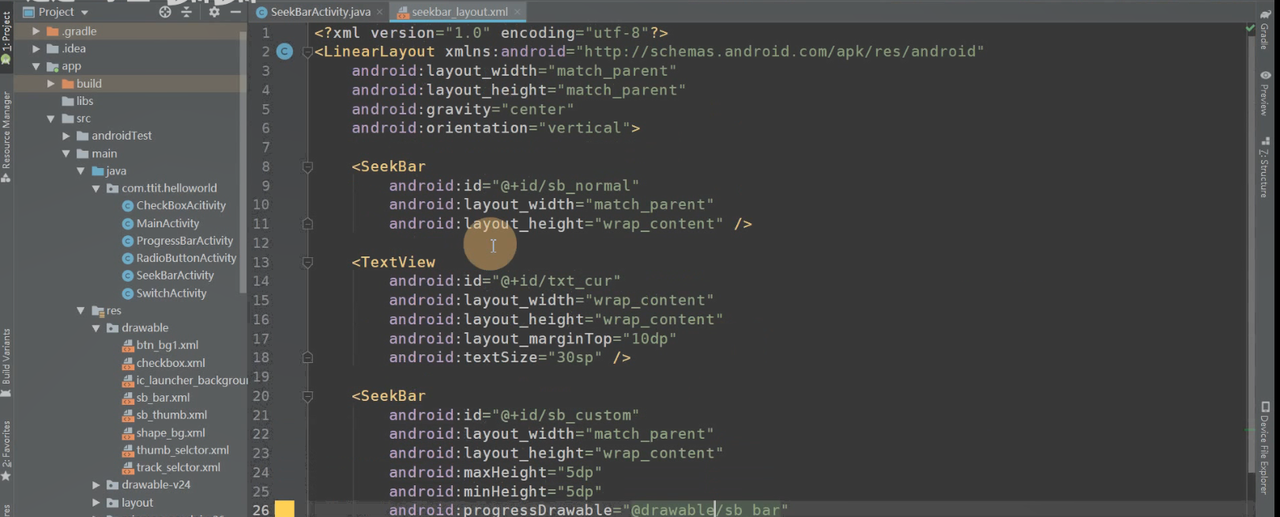Image resolution: width=1280 pixels, height=517 pixels.
Task: Open ic_launcher_background drawable file
Action: pyautogui.click(x=184, y=380)
